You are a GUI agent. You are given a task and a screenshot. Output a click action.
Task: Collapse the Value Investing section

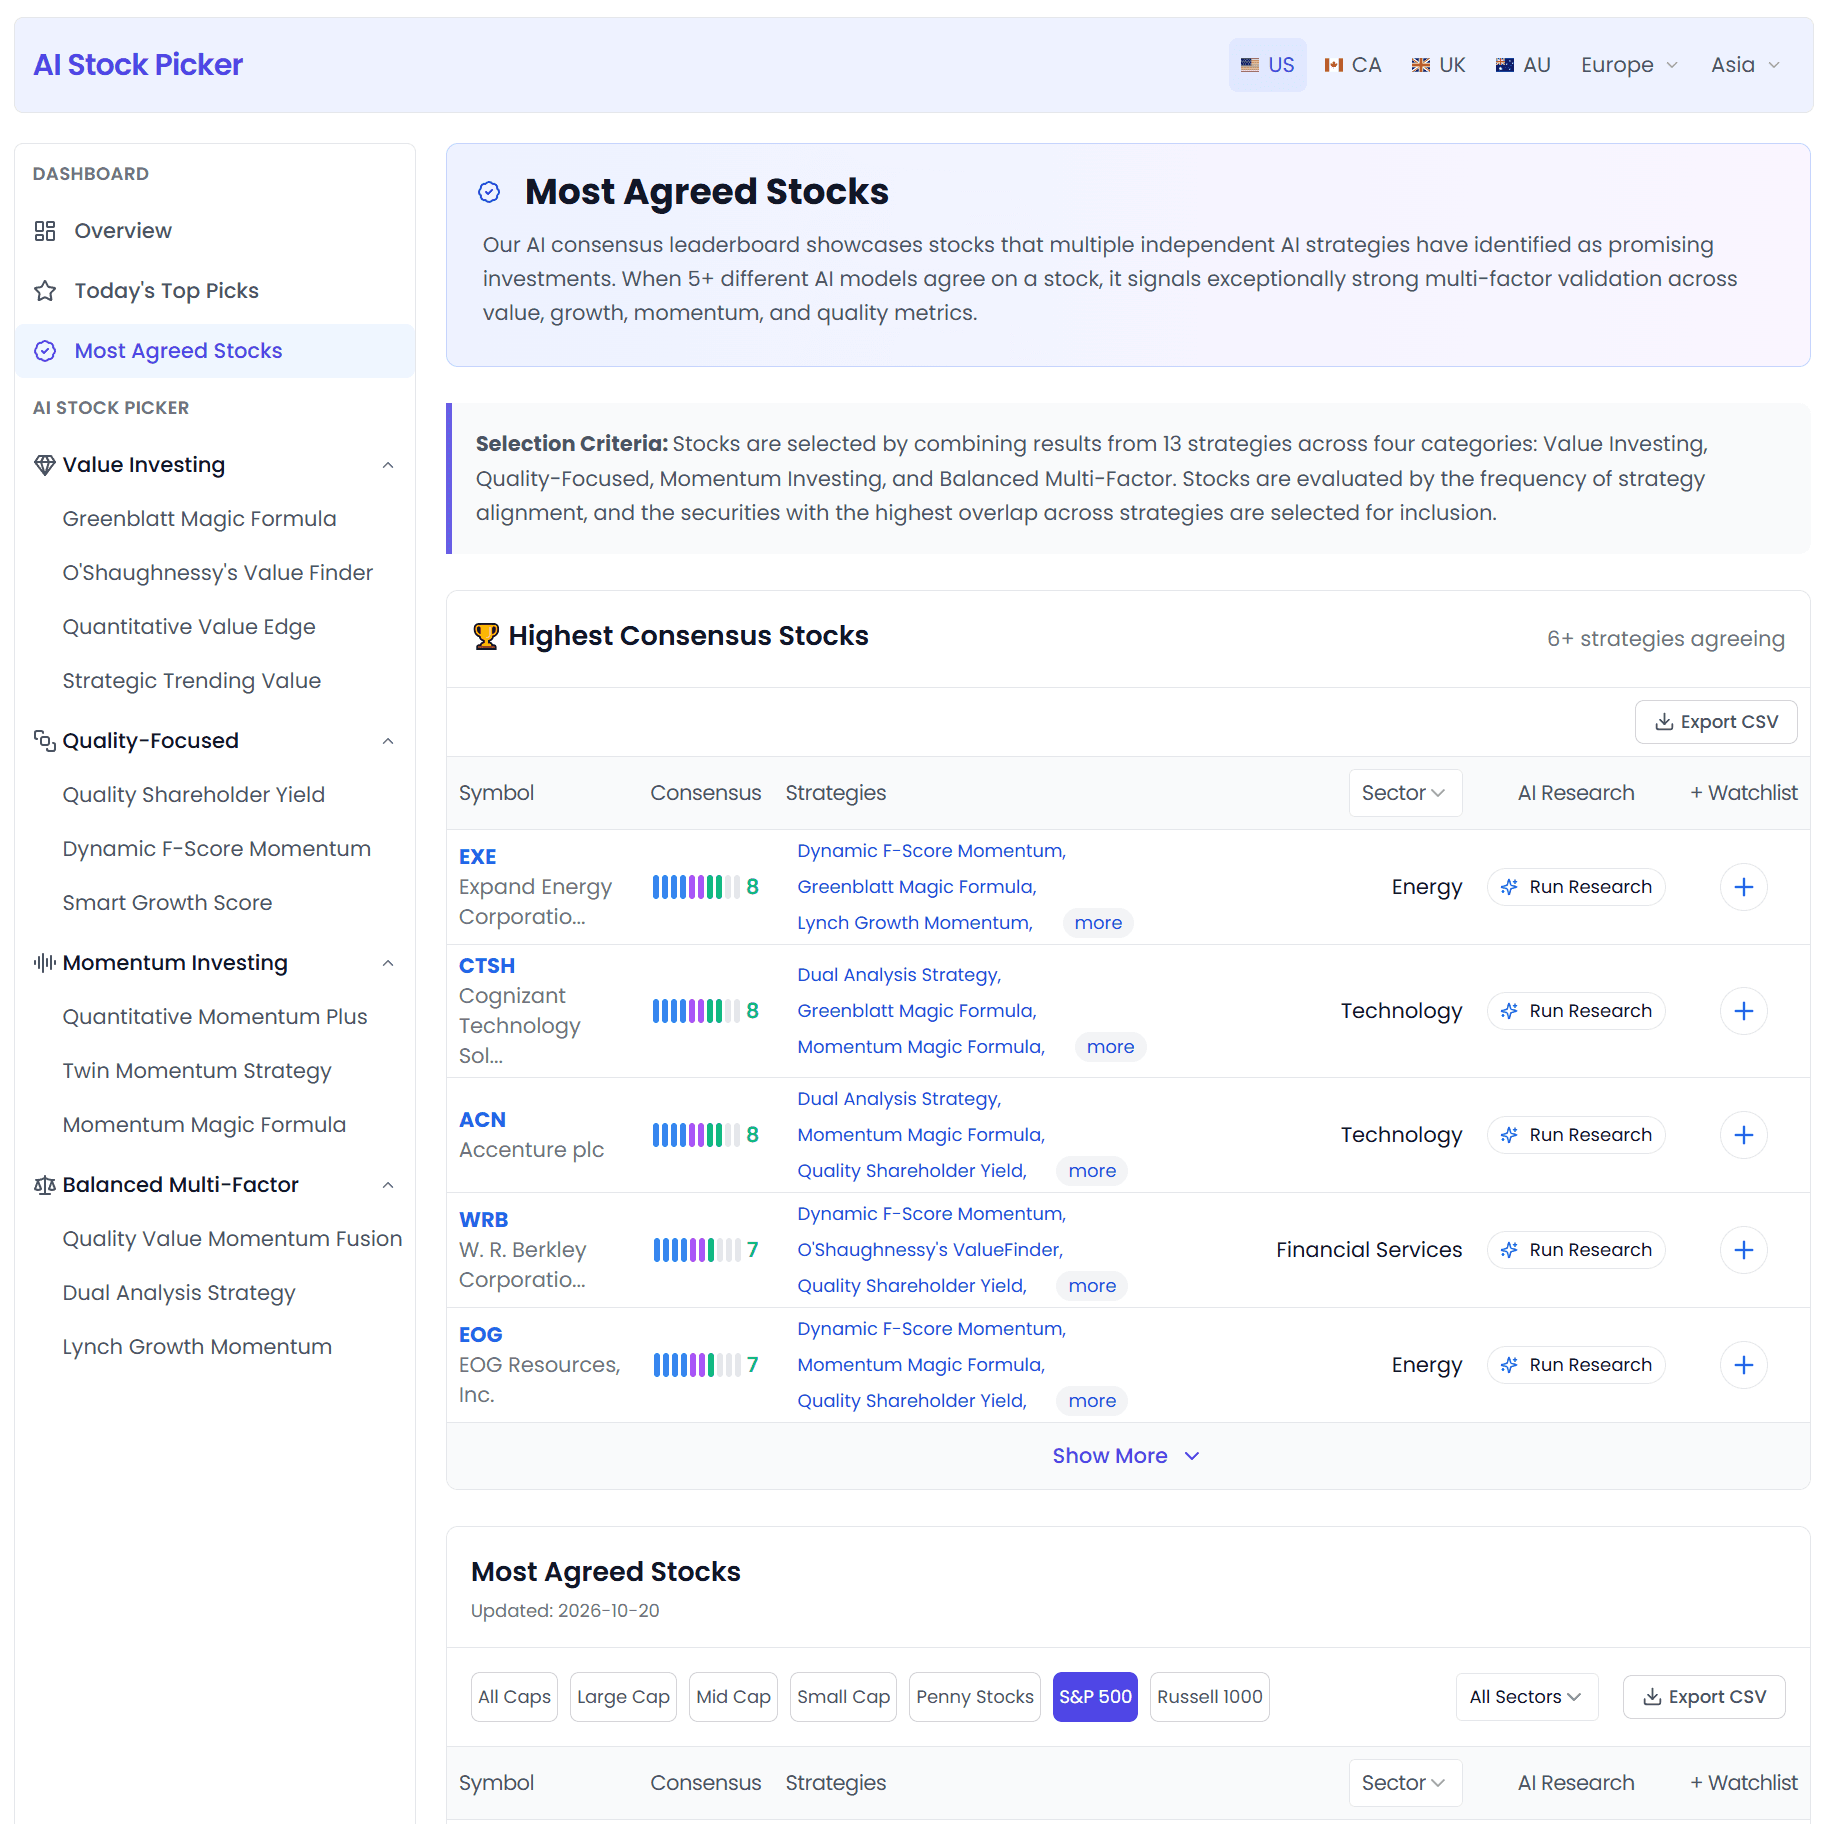point(388,465)
